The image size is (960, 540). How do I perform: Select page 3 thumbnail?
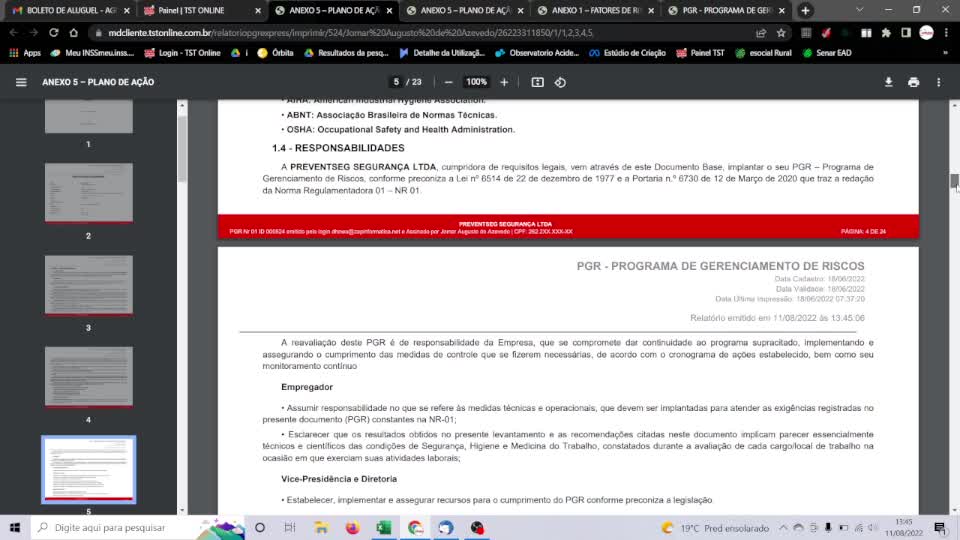[88, 285]
